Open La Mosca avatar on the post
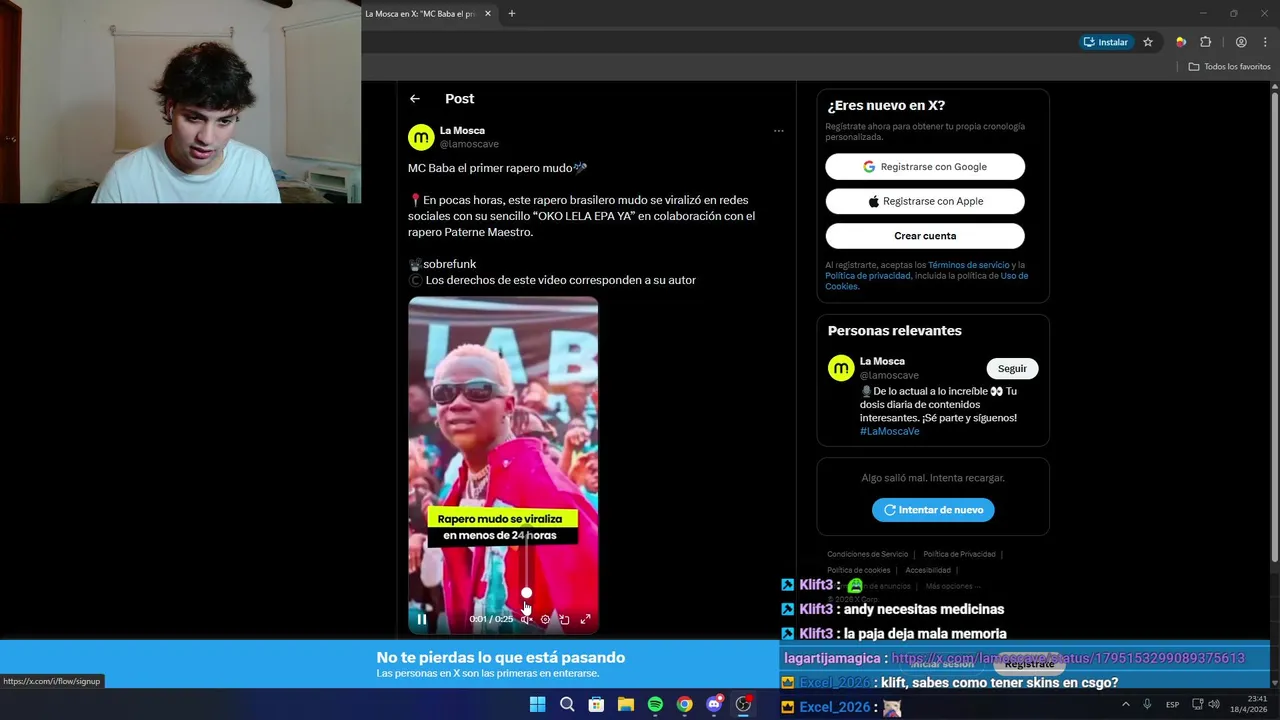This screenshot has height=720, width=1280. (x=421, y=137)
